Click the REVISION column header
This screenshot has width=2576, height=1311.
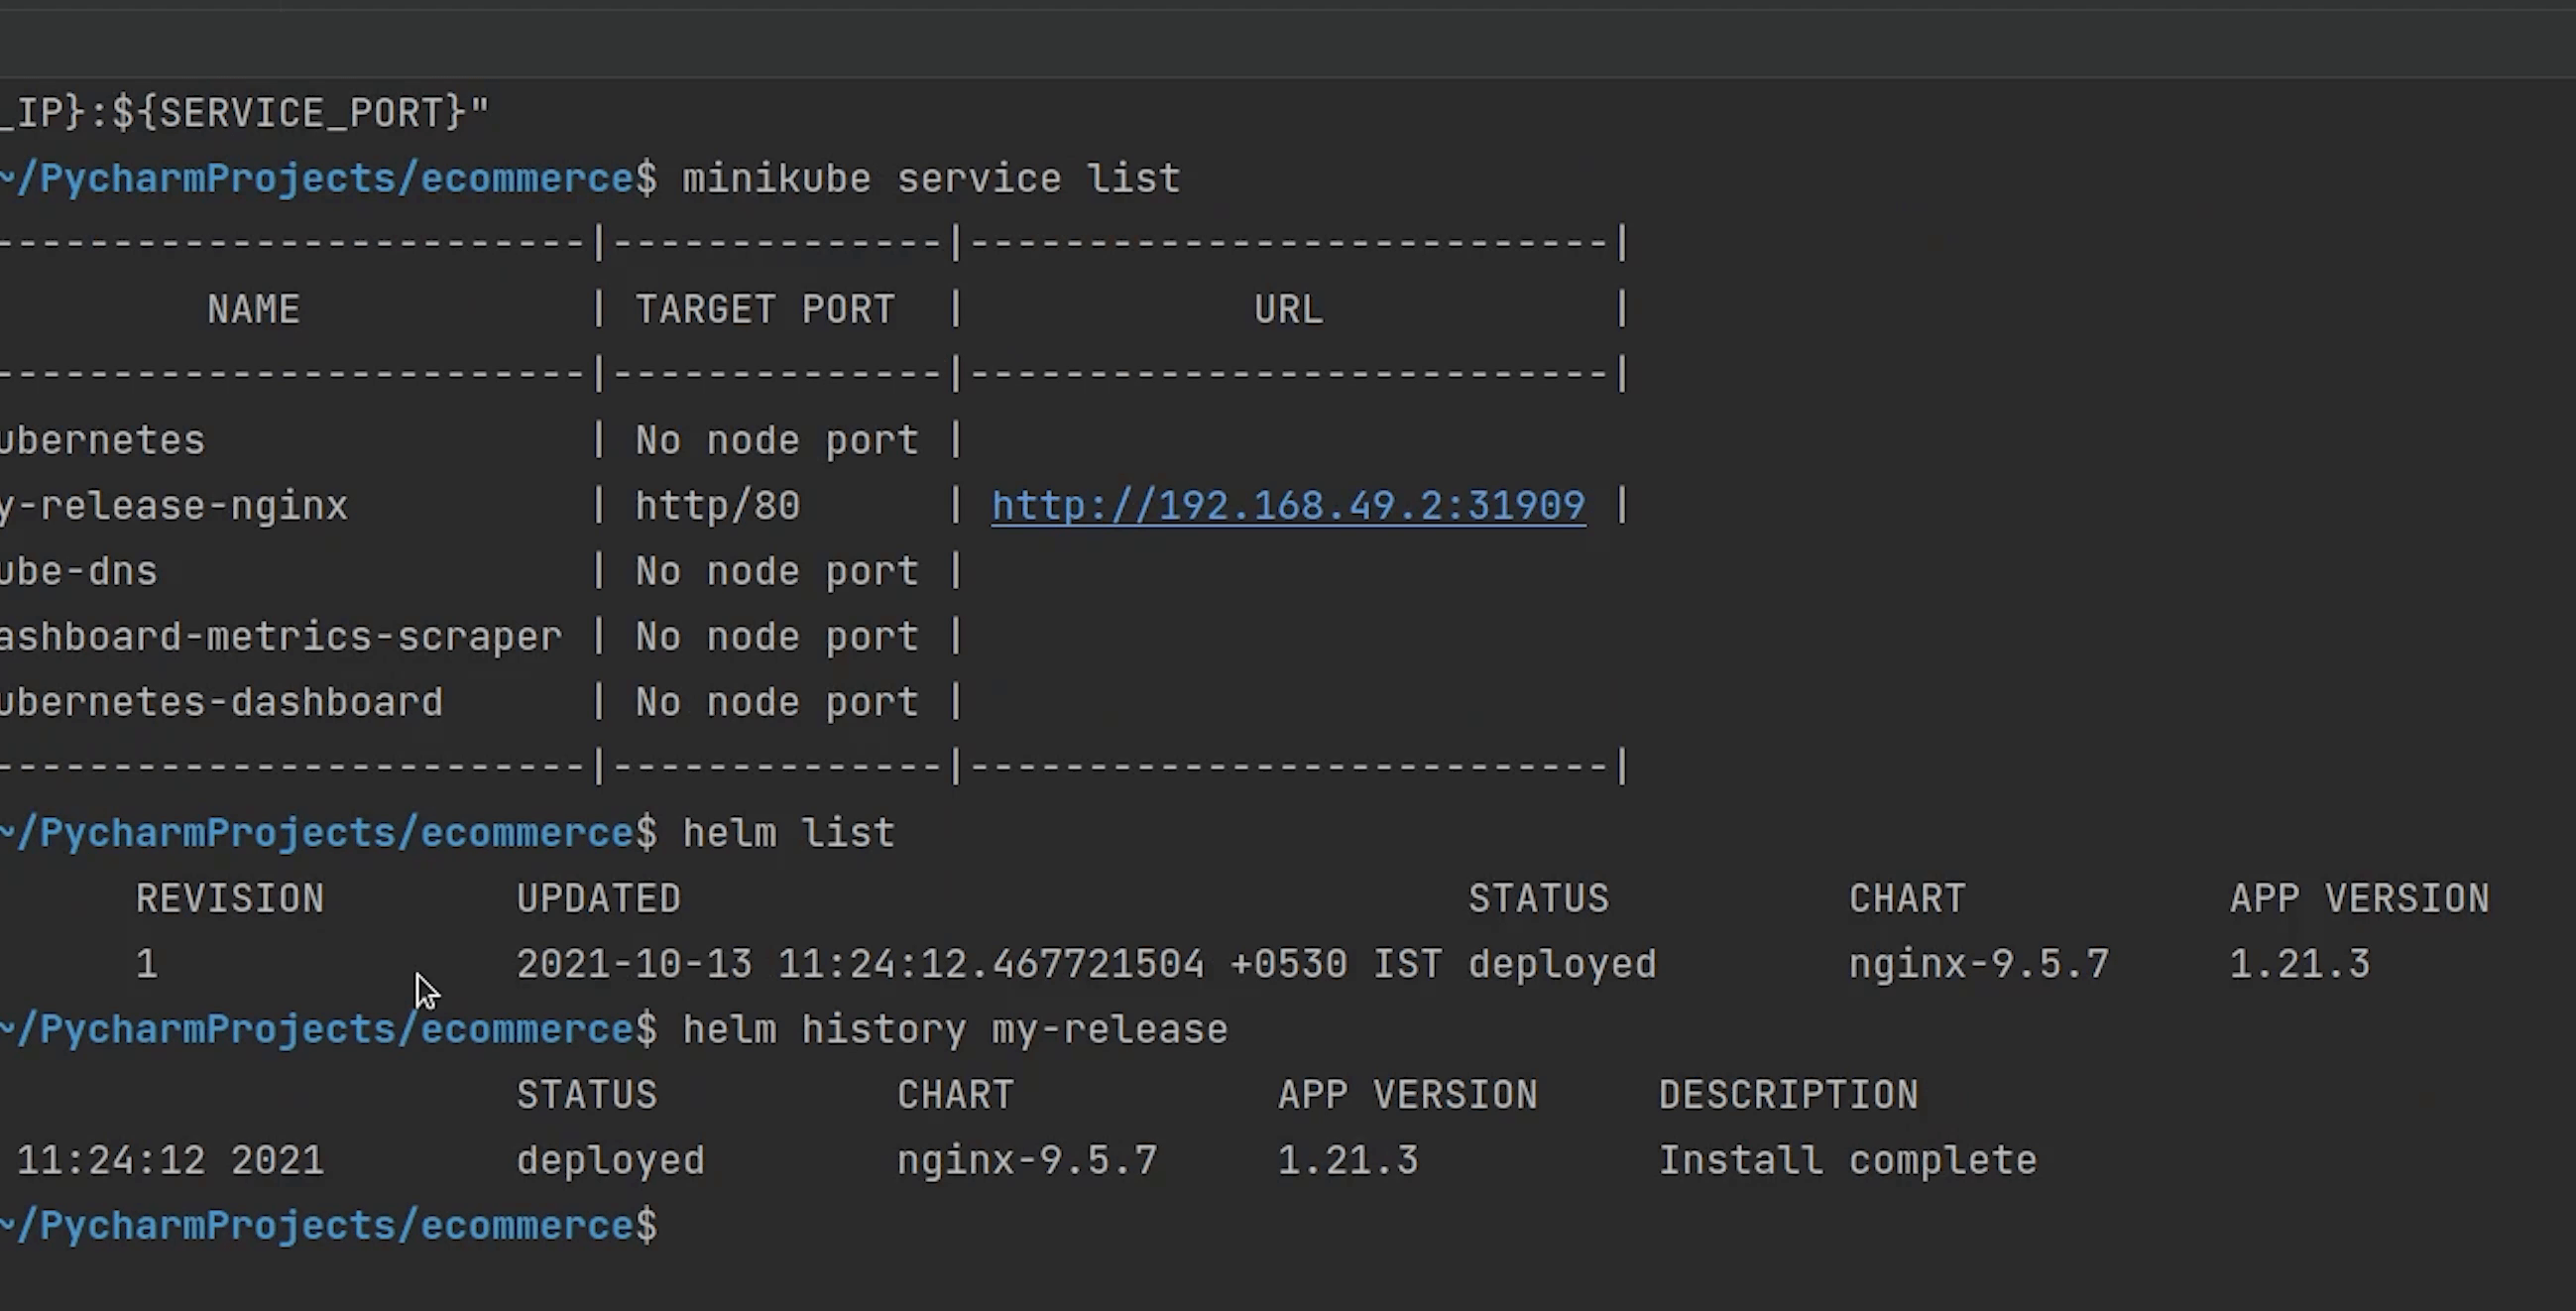(230, 899)
